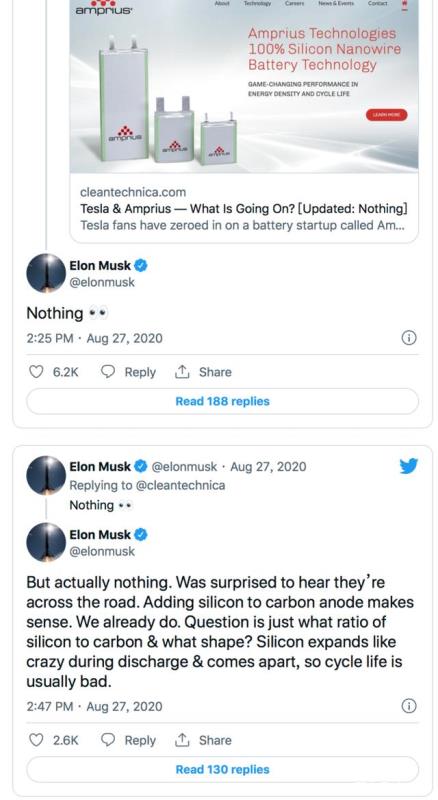Image resolution: width=438 pixels, height=800 pixels.
Task: Click the blue Twitter bird logo
Action: click(409, 466)
